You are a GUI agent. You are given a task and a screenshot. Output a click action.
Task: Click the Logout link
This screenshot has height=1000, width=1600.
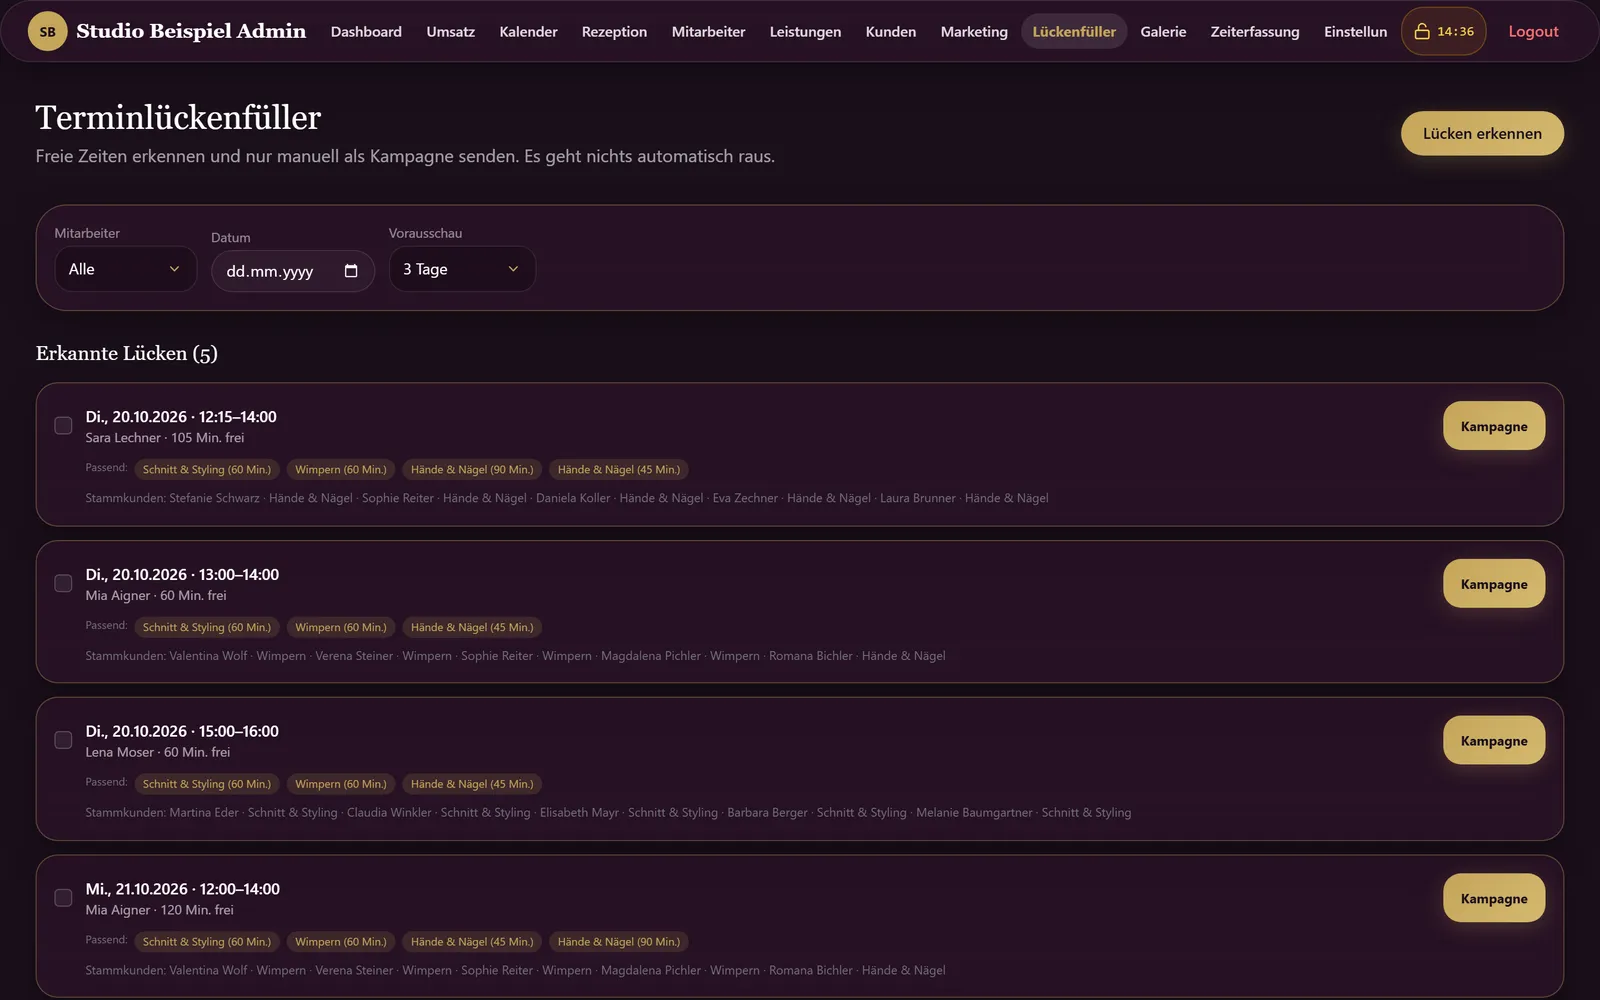tap(1533, 32)
